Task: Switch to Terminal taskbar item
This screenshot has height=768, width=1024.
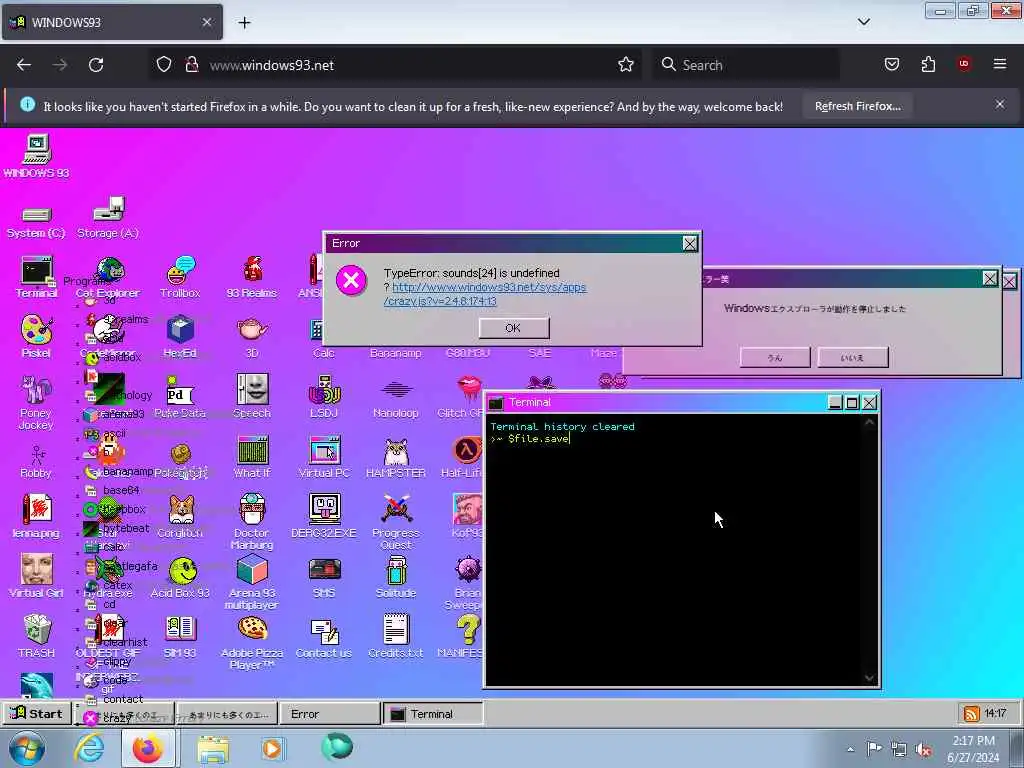Action: point(432,714)
